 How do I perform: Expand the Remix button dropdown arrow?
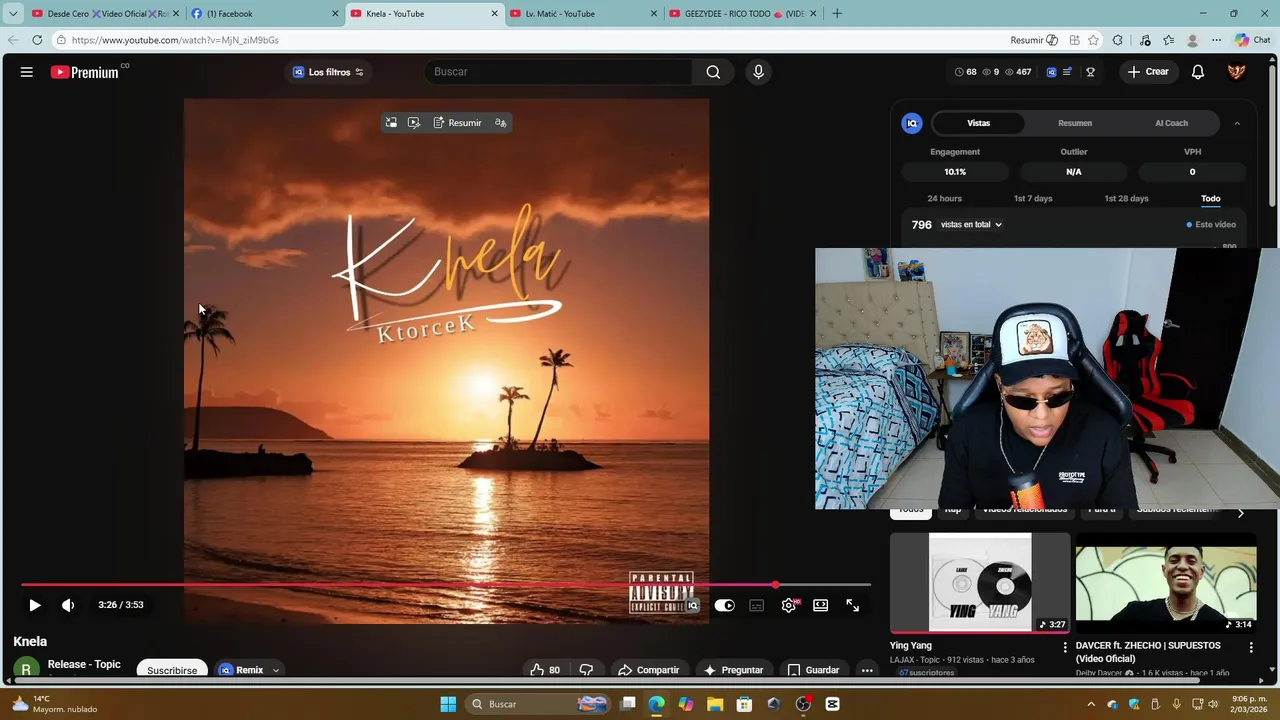coord(275,670)
